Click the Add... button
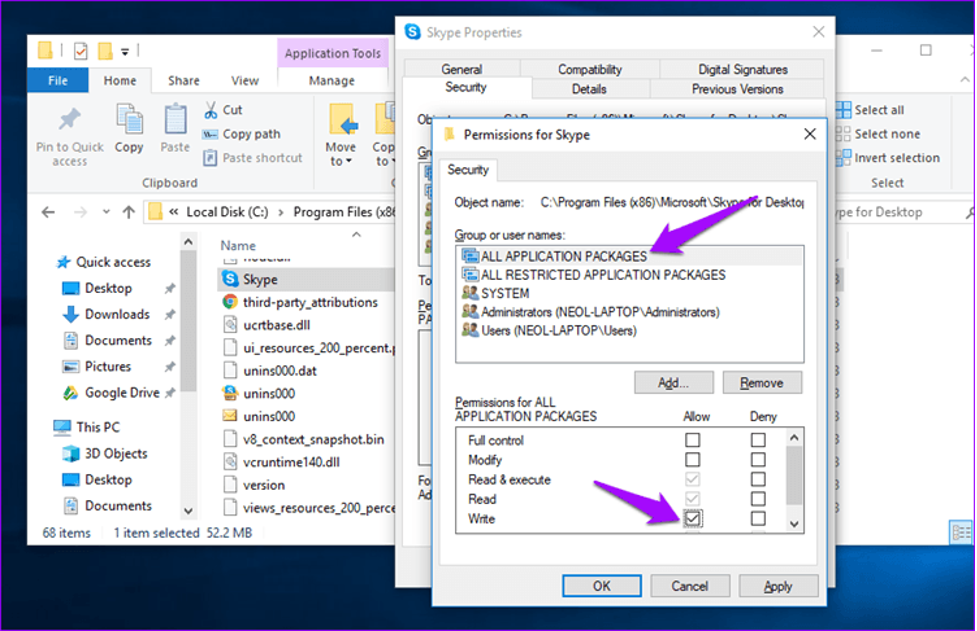The width and height of the screenshot is (977, 631). point(674,383)
